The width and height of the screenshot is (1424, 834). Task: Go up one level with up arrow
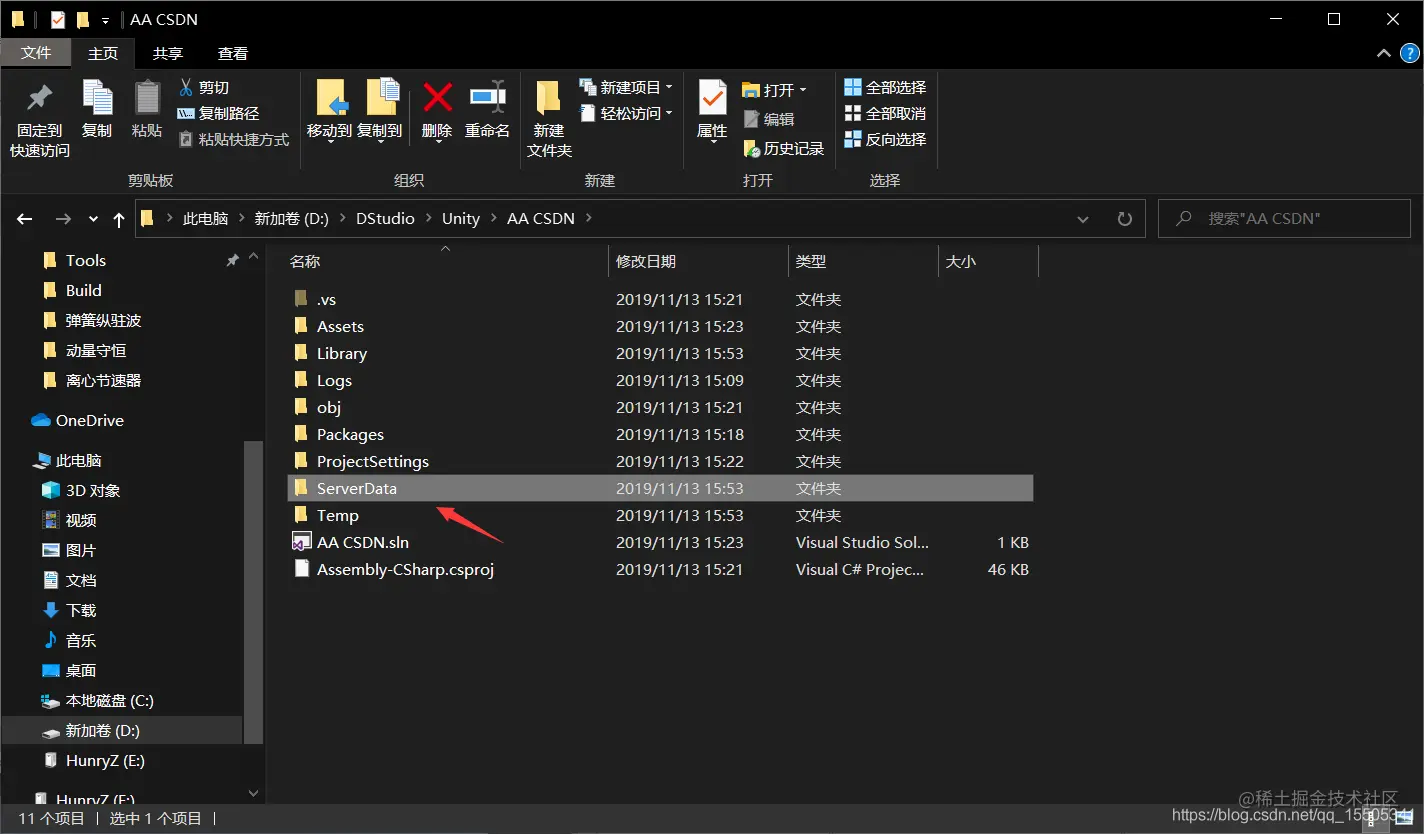[119, 218]
